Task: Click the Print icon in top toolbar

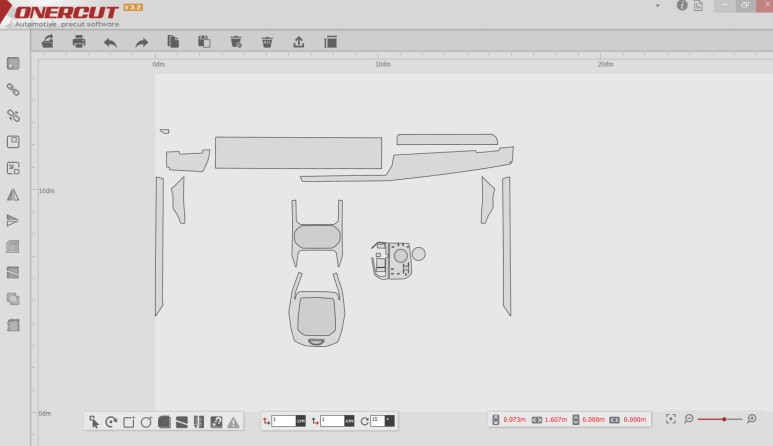Action: tap(79, 42)
